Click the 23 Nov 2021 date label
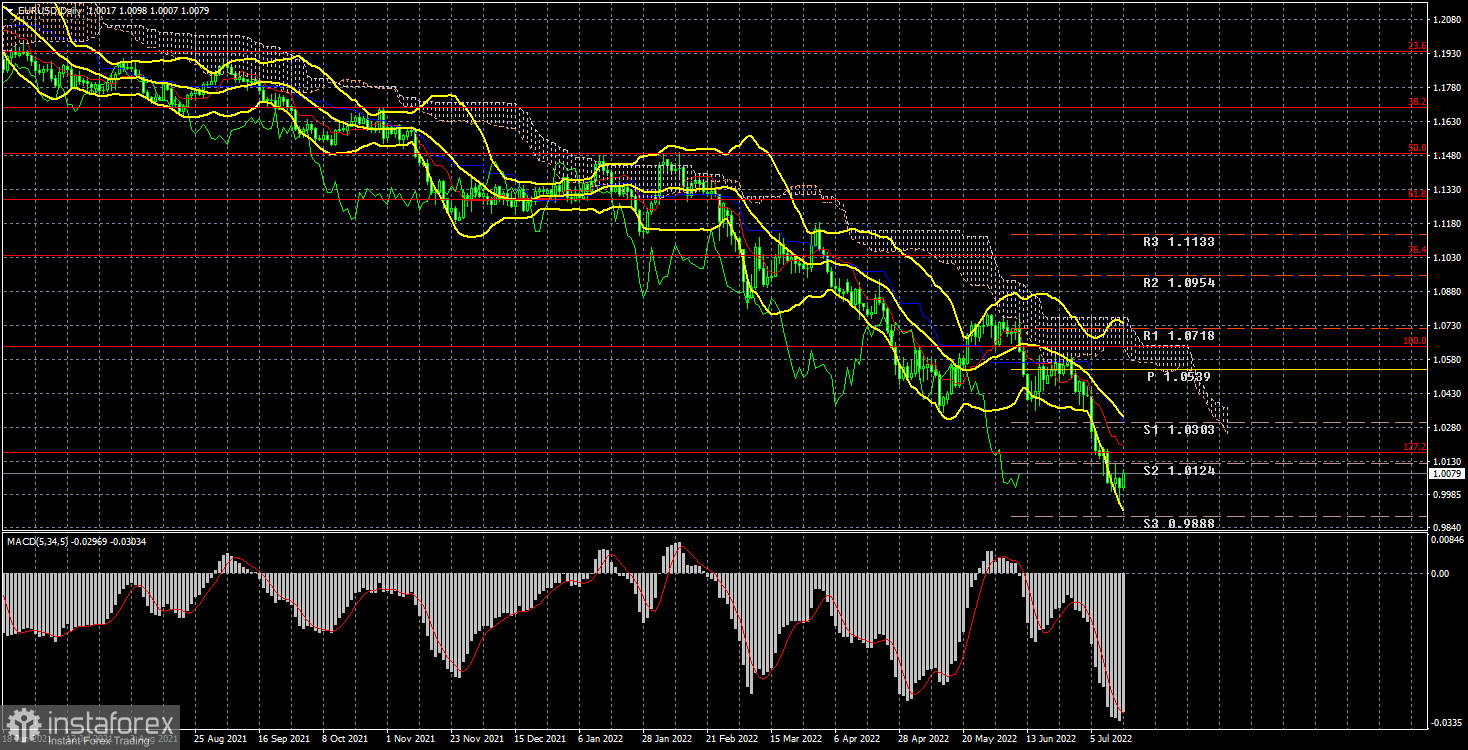 475,739
